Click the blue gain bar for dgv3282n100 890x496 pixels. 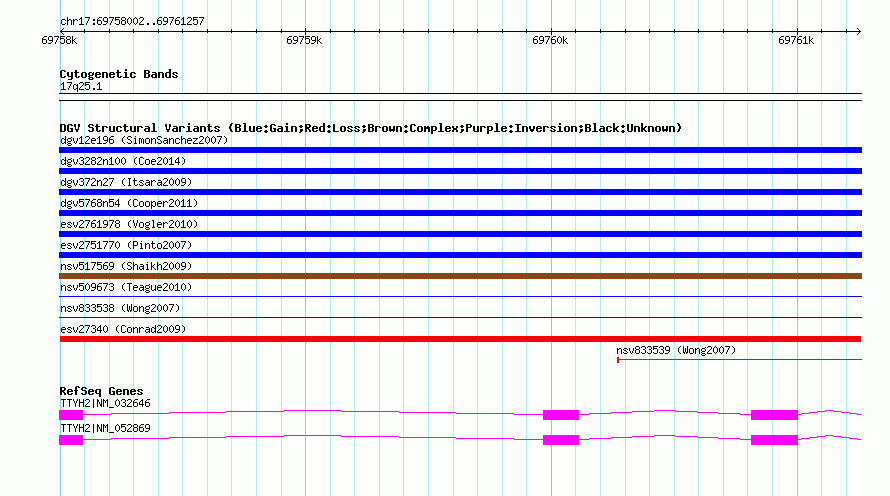[460, 171]
